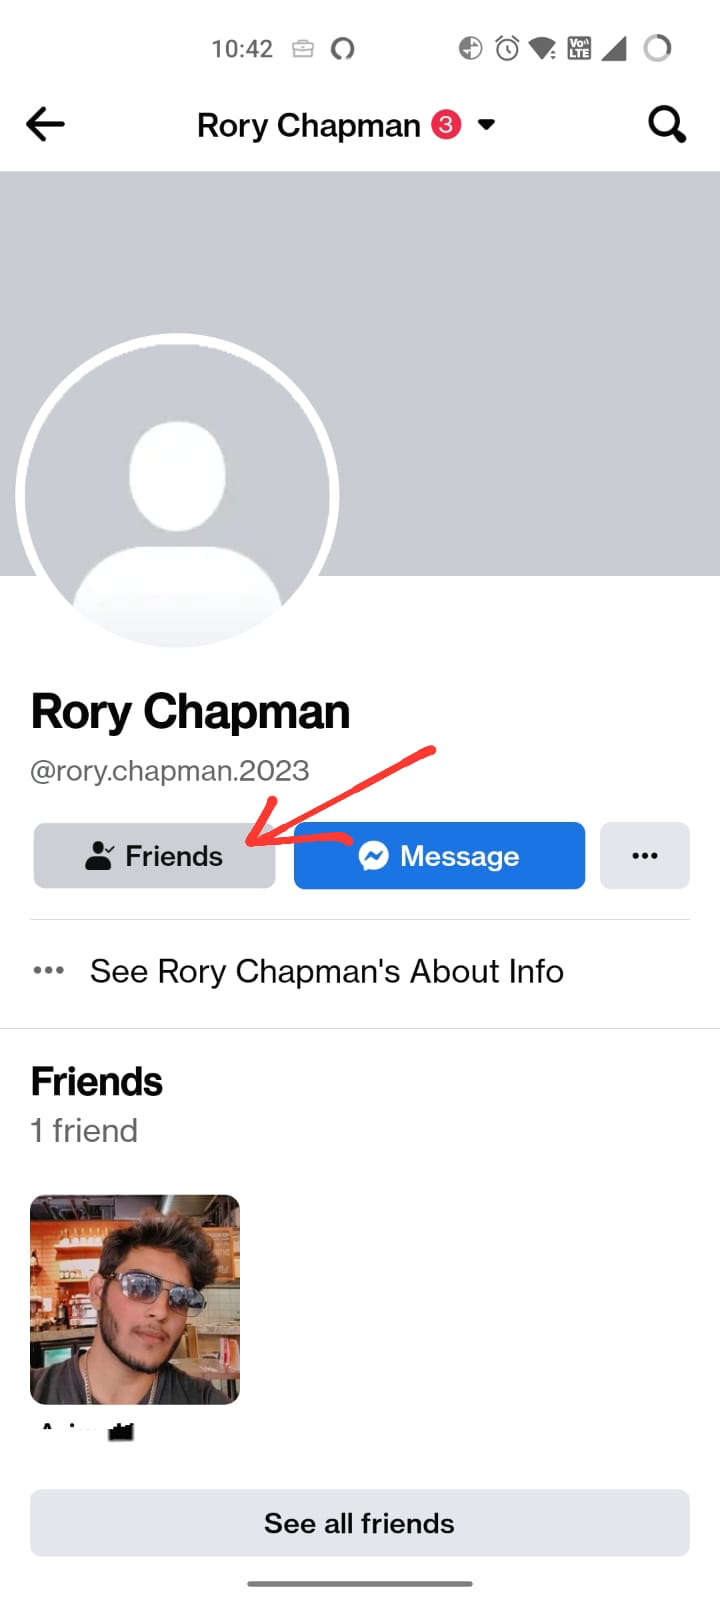The width and height of the screenshot is (720, 1600).
Task: Select the Friends section heading
Action: click(96, 1081)
